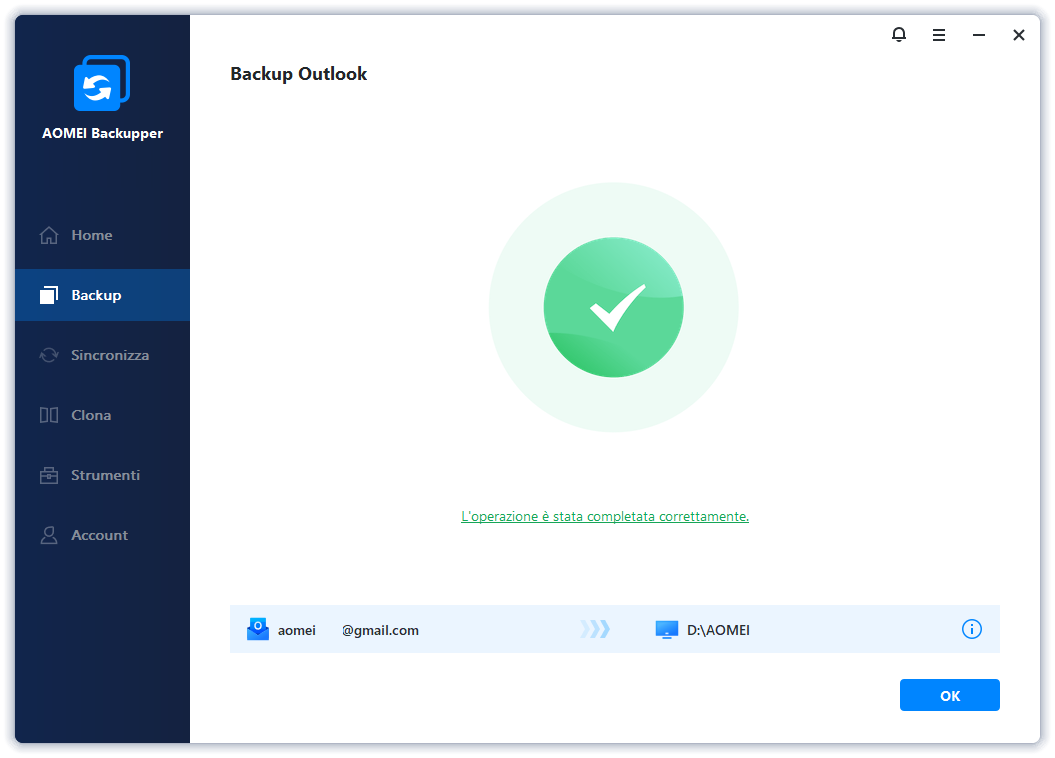Click the Outlook mail source icon
Viewport: 1055px width, 758px height.
pyautogui.click(x=258, y=629)
